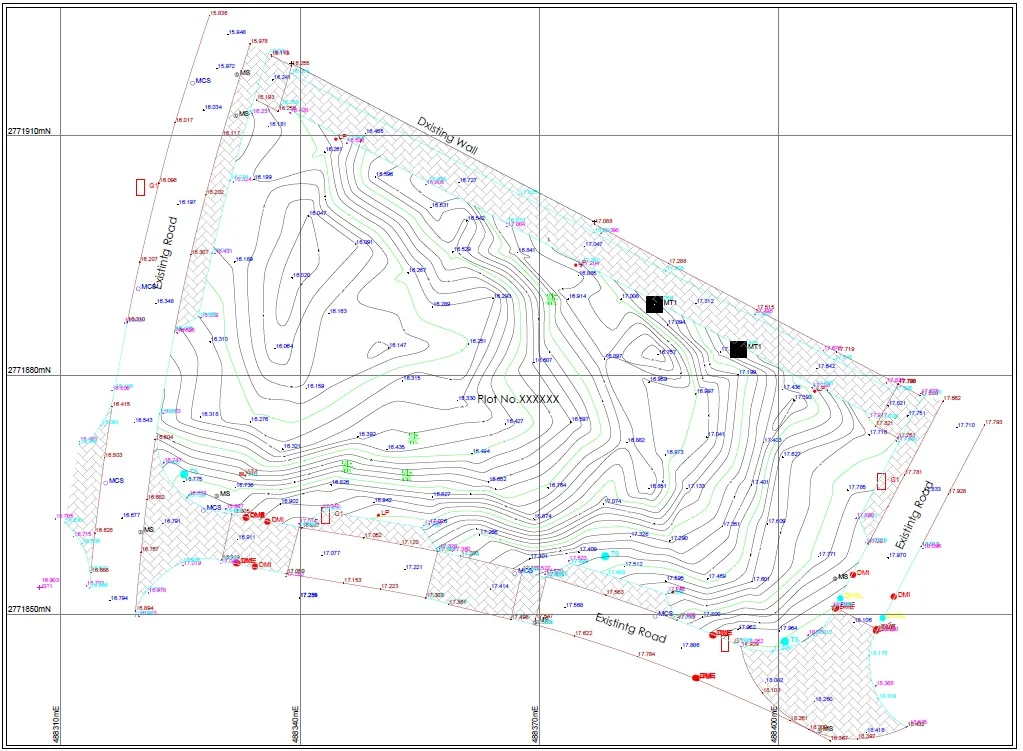Select the green tree symbol near 16.914
This screenshot has height=751, width=1023.
(x=552, y=298)
